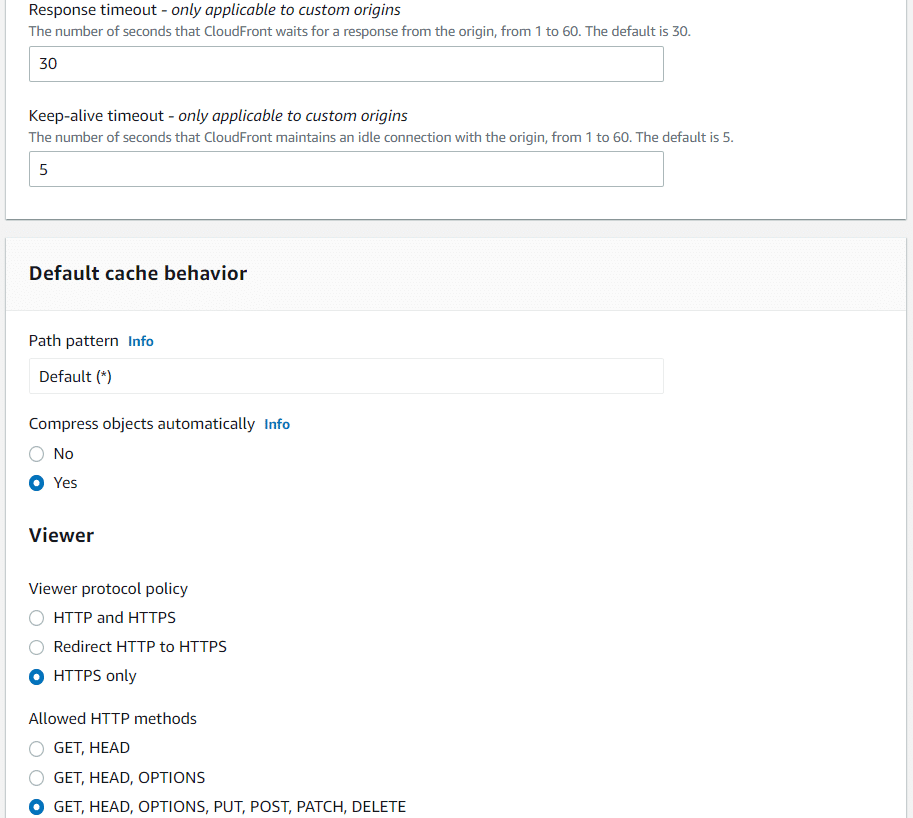Select GET, HEAD, OPTIONS, PUT, POST, PATCH, DELETE

pos(37,807)
